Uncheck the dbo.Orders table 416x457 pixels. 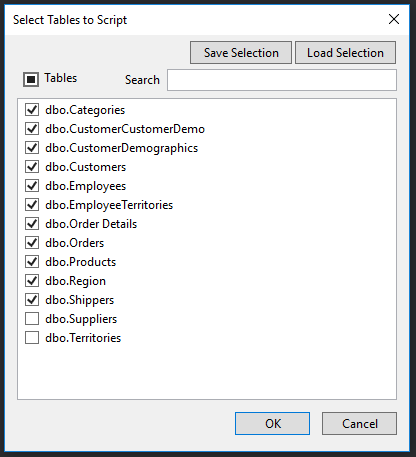32,243
